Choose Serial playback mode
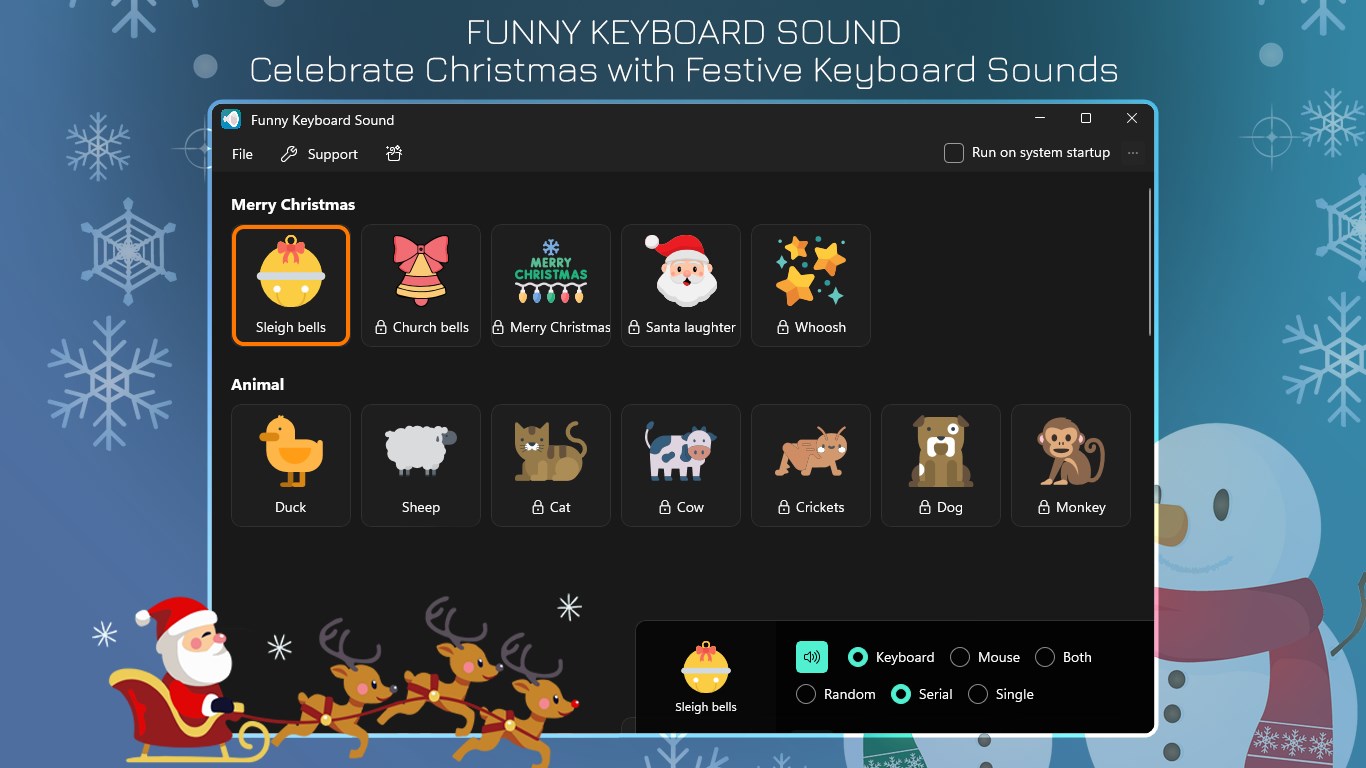The image size is (1366, 768). point(922,694)
